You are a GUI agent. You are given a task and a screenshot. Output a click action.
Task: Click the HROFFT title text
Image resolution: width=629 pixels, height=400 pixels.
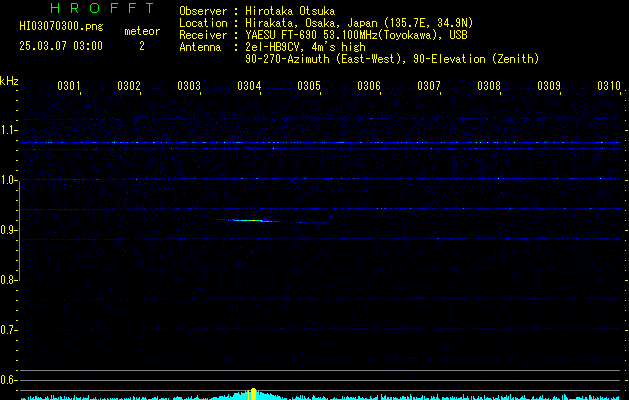(102, 8)
